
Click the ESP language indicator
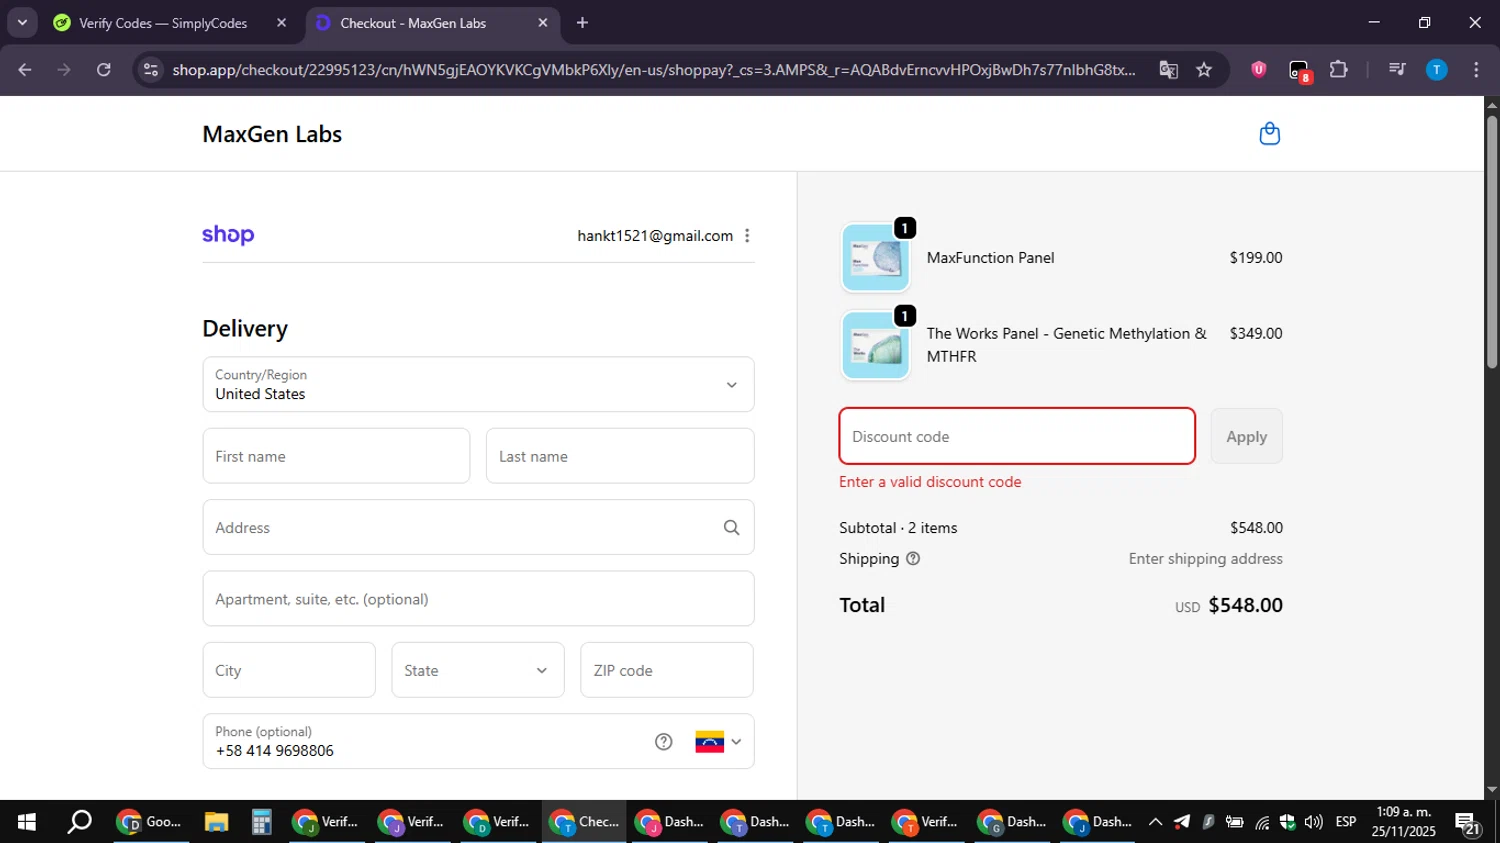pos(1346,822)
